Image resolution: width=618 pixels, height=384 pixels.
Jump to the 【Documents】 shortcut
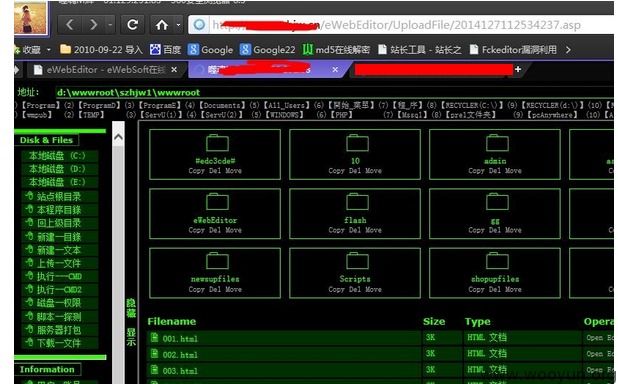(222, 106)
